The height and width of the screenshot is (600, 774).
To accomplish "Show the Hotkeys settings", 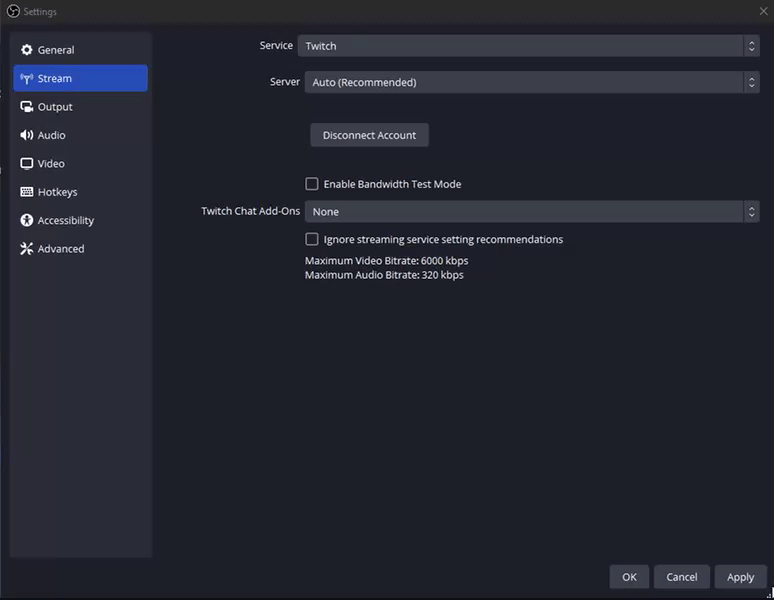I will coord(80,192).
